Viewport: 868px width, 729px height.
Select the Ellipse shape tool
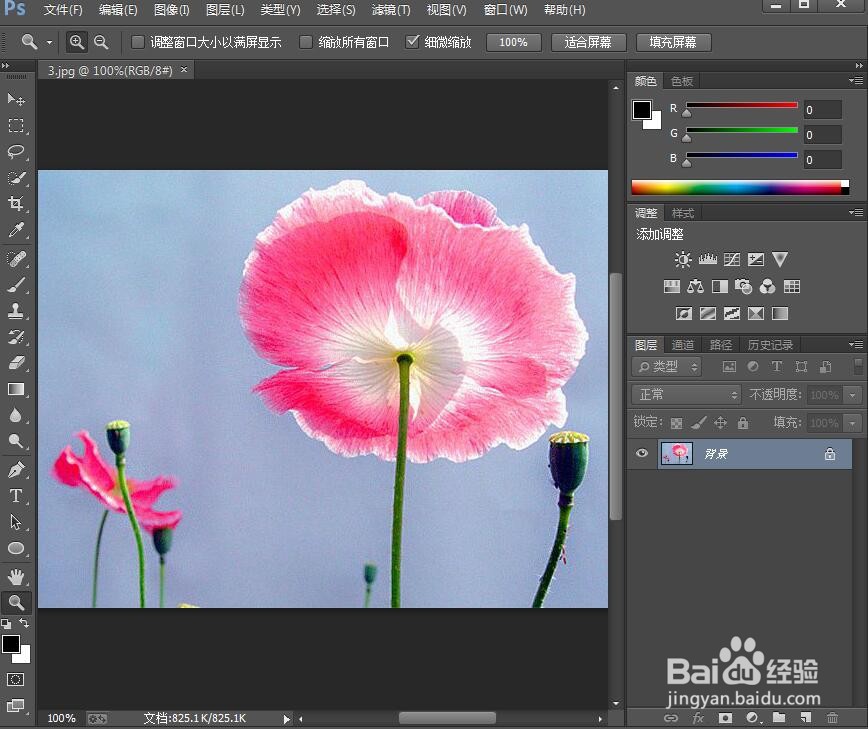tap(16, 548)
